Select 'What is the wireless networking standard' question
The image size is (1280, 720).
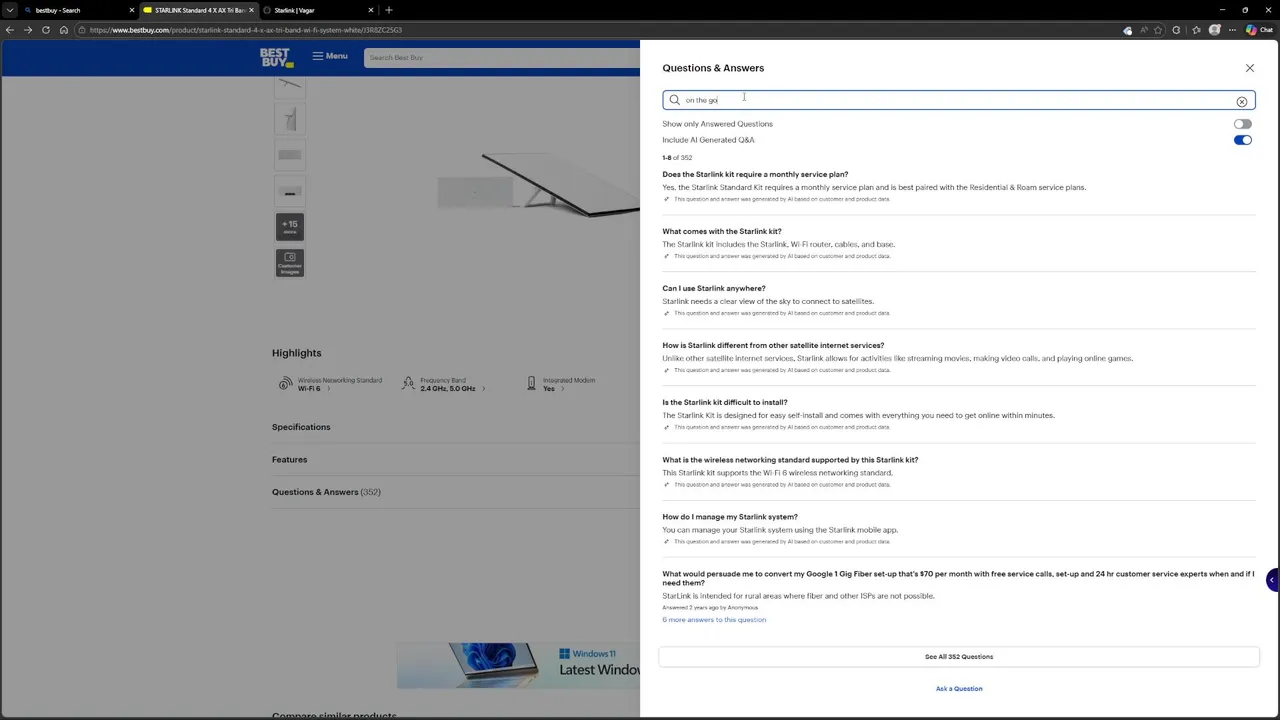[790, 460]
